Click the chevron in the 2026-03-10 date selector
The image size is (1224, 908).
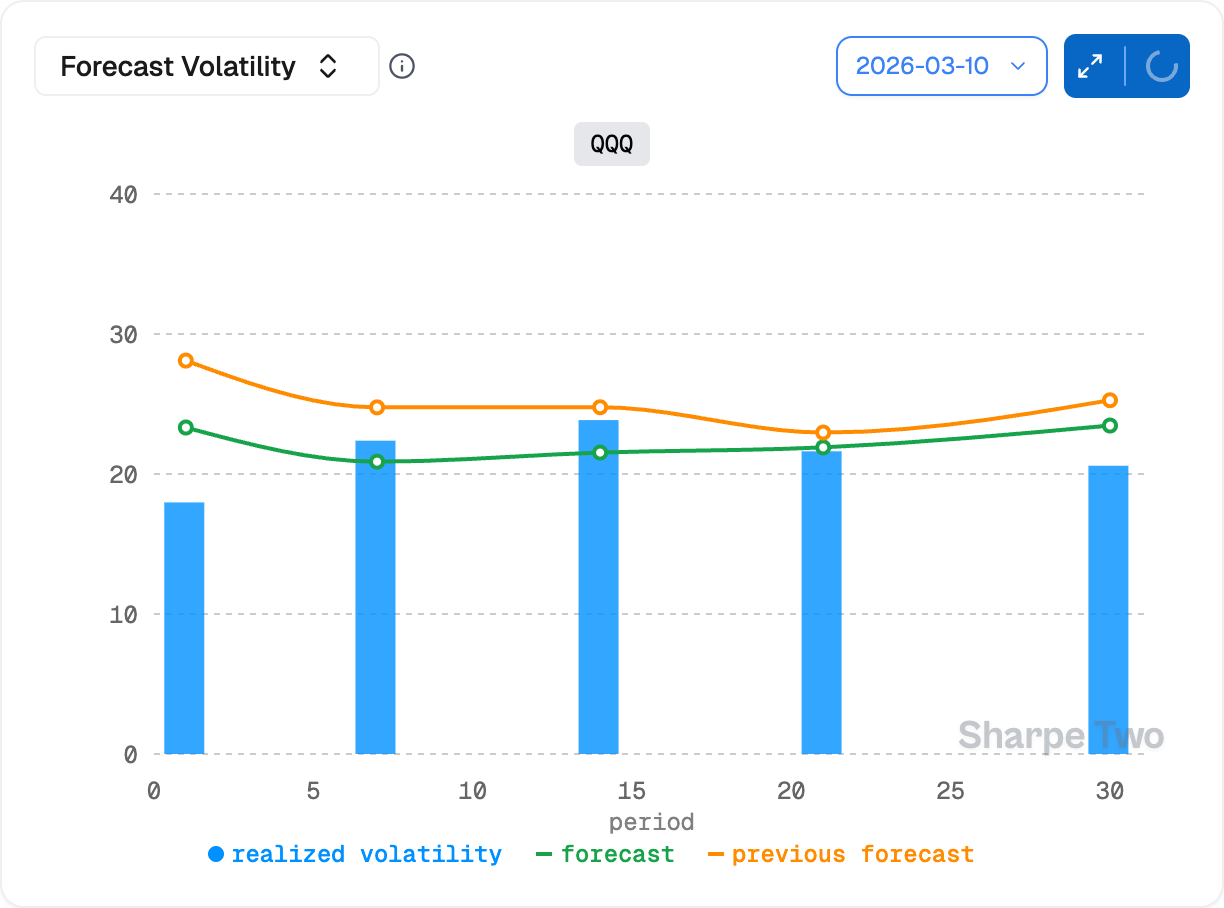[1018, 66]
